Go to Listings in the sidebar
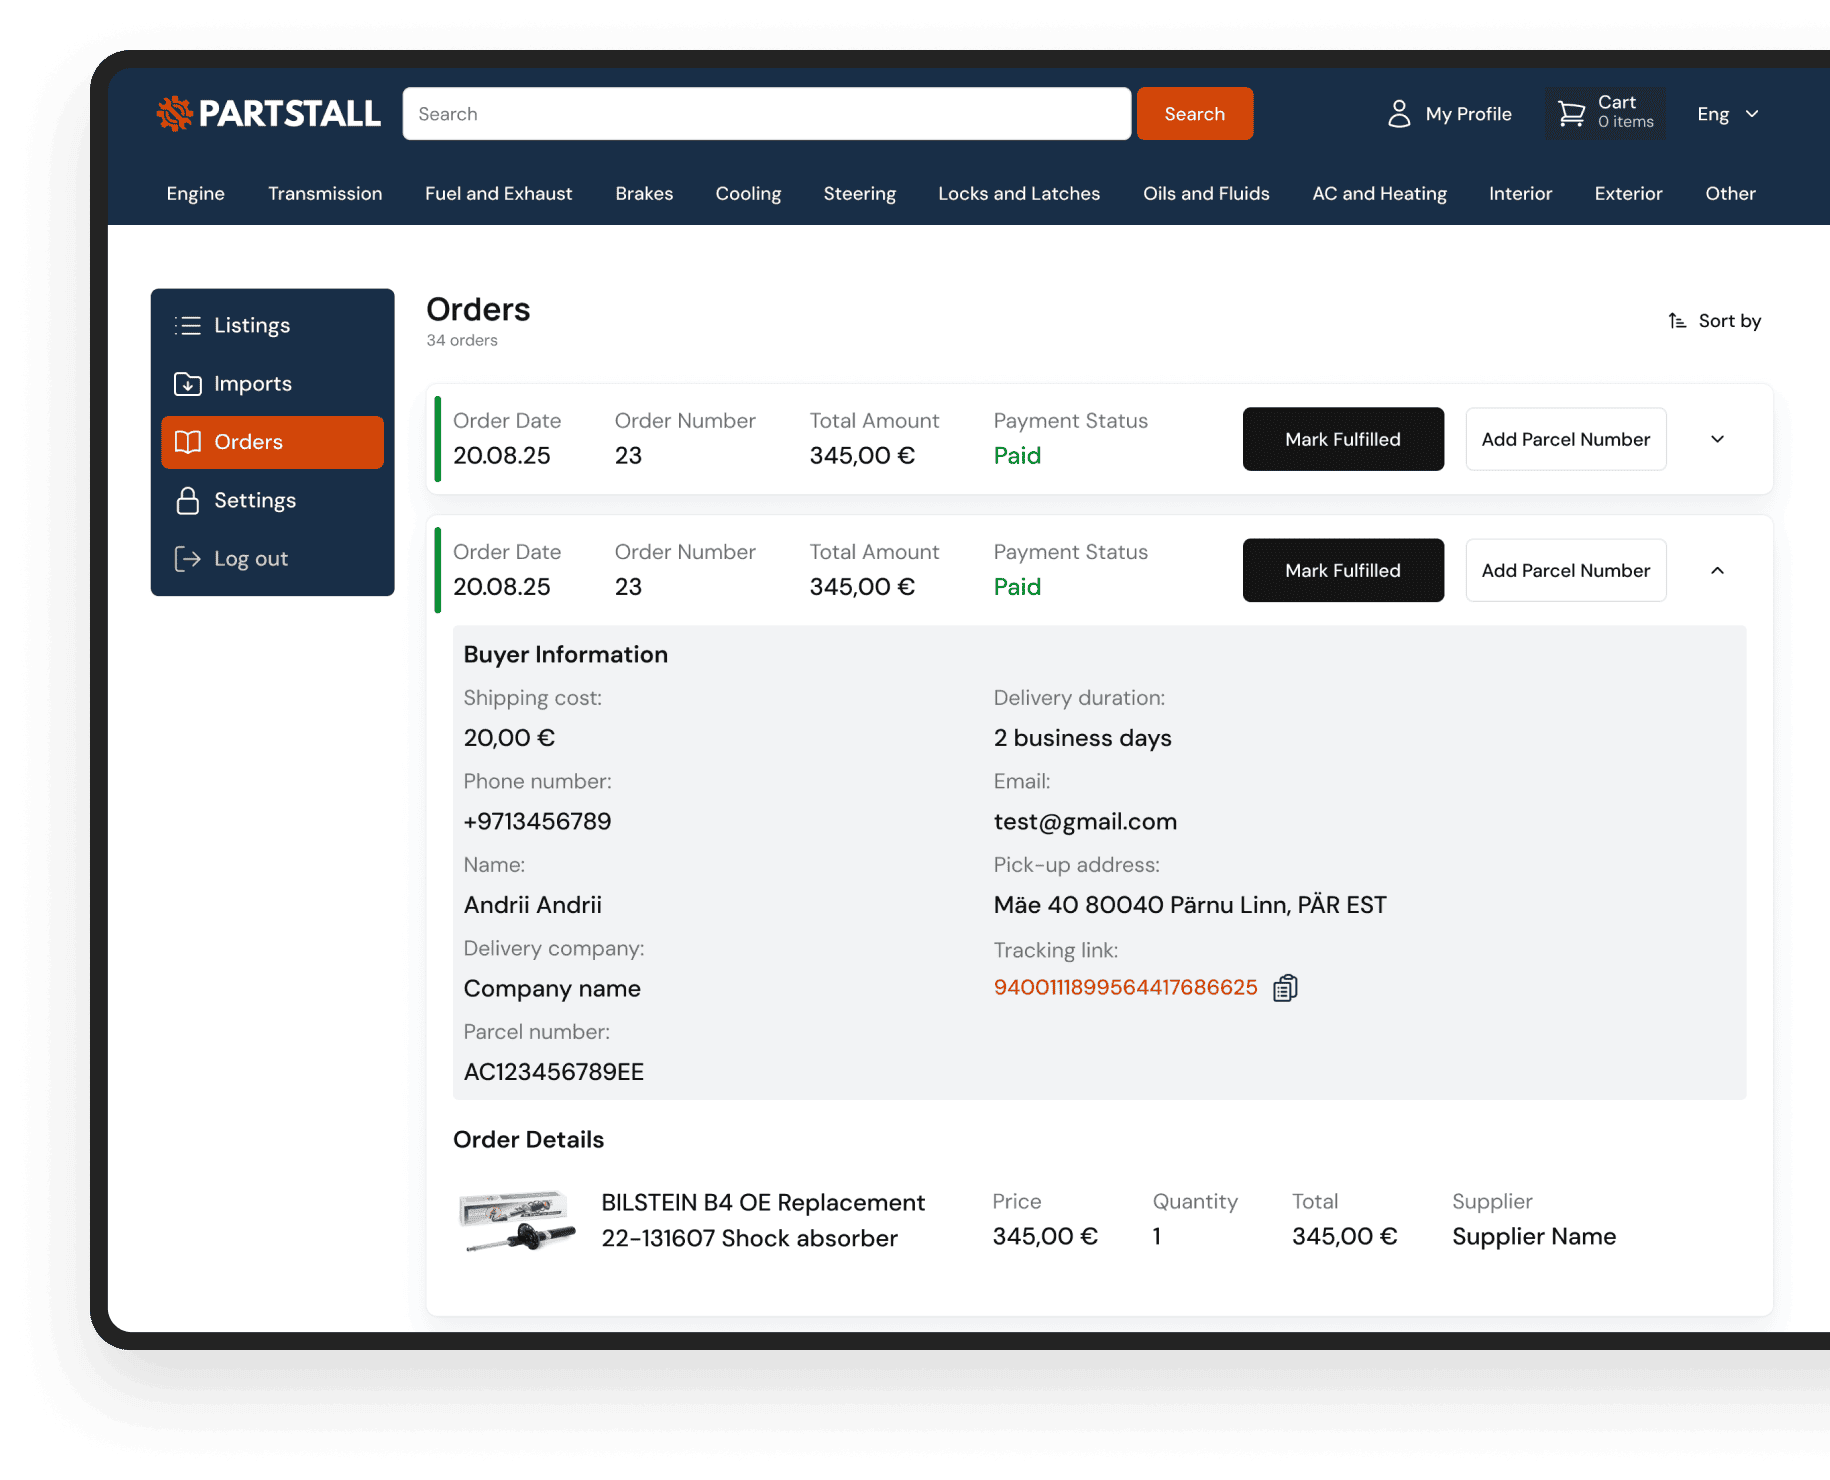 pyautogui.click(x=272, y=325)
